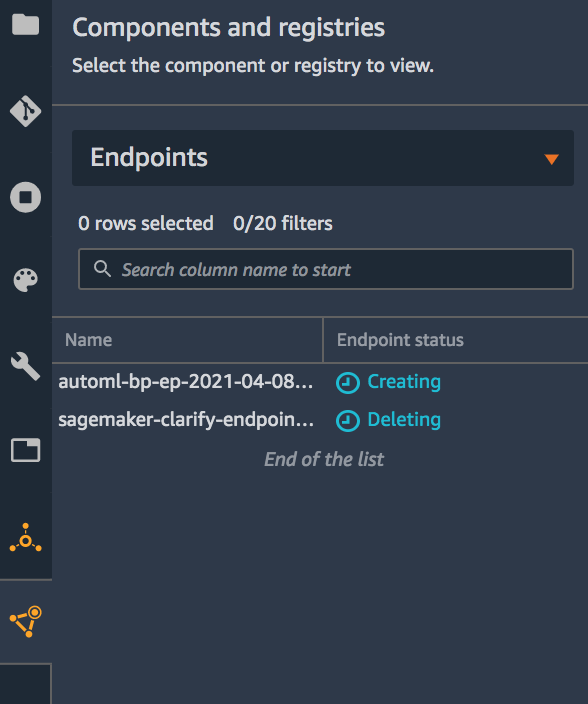Sort by Endpoint status column header
This screenshot has height=704, width=588.
point(400,340)
